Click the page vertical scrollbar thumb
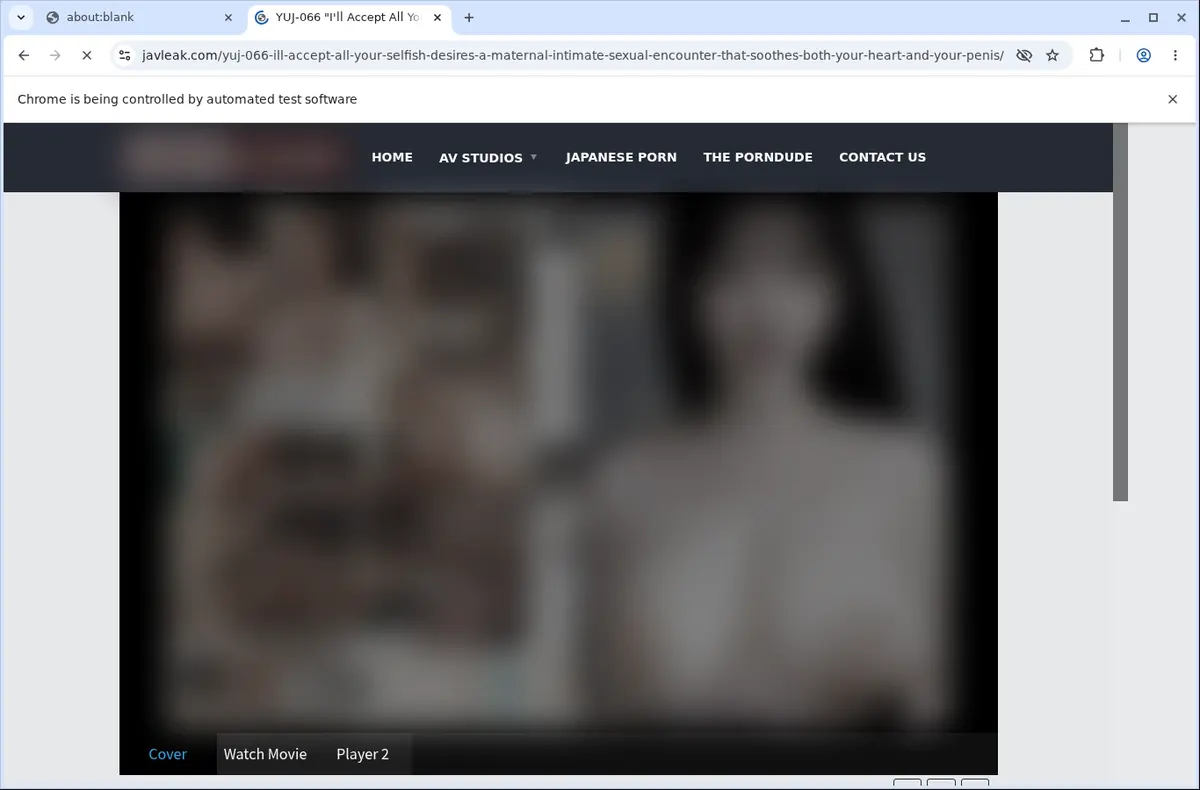Viewport: 1200px width, 790px height. click(1120, 311)
